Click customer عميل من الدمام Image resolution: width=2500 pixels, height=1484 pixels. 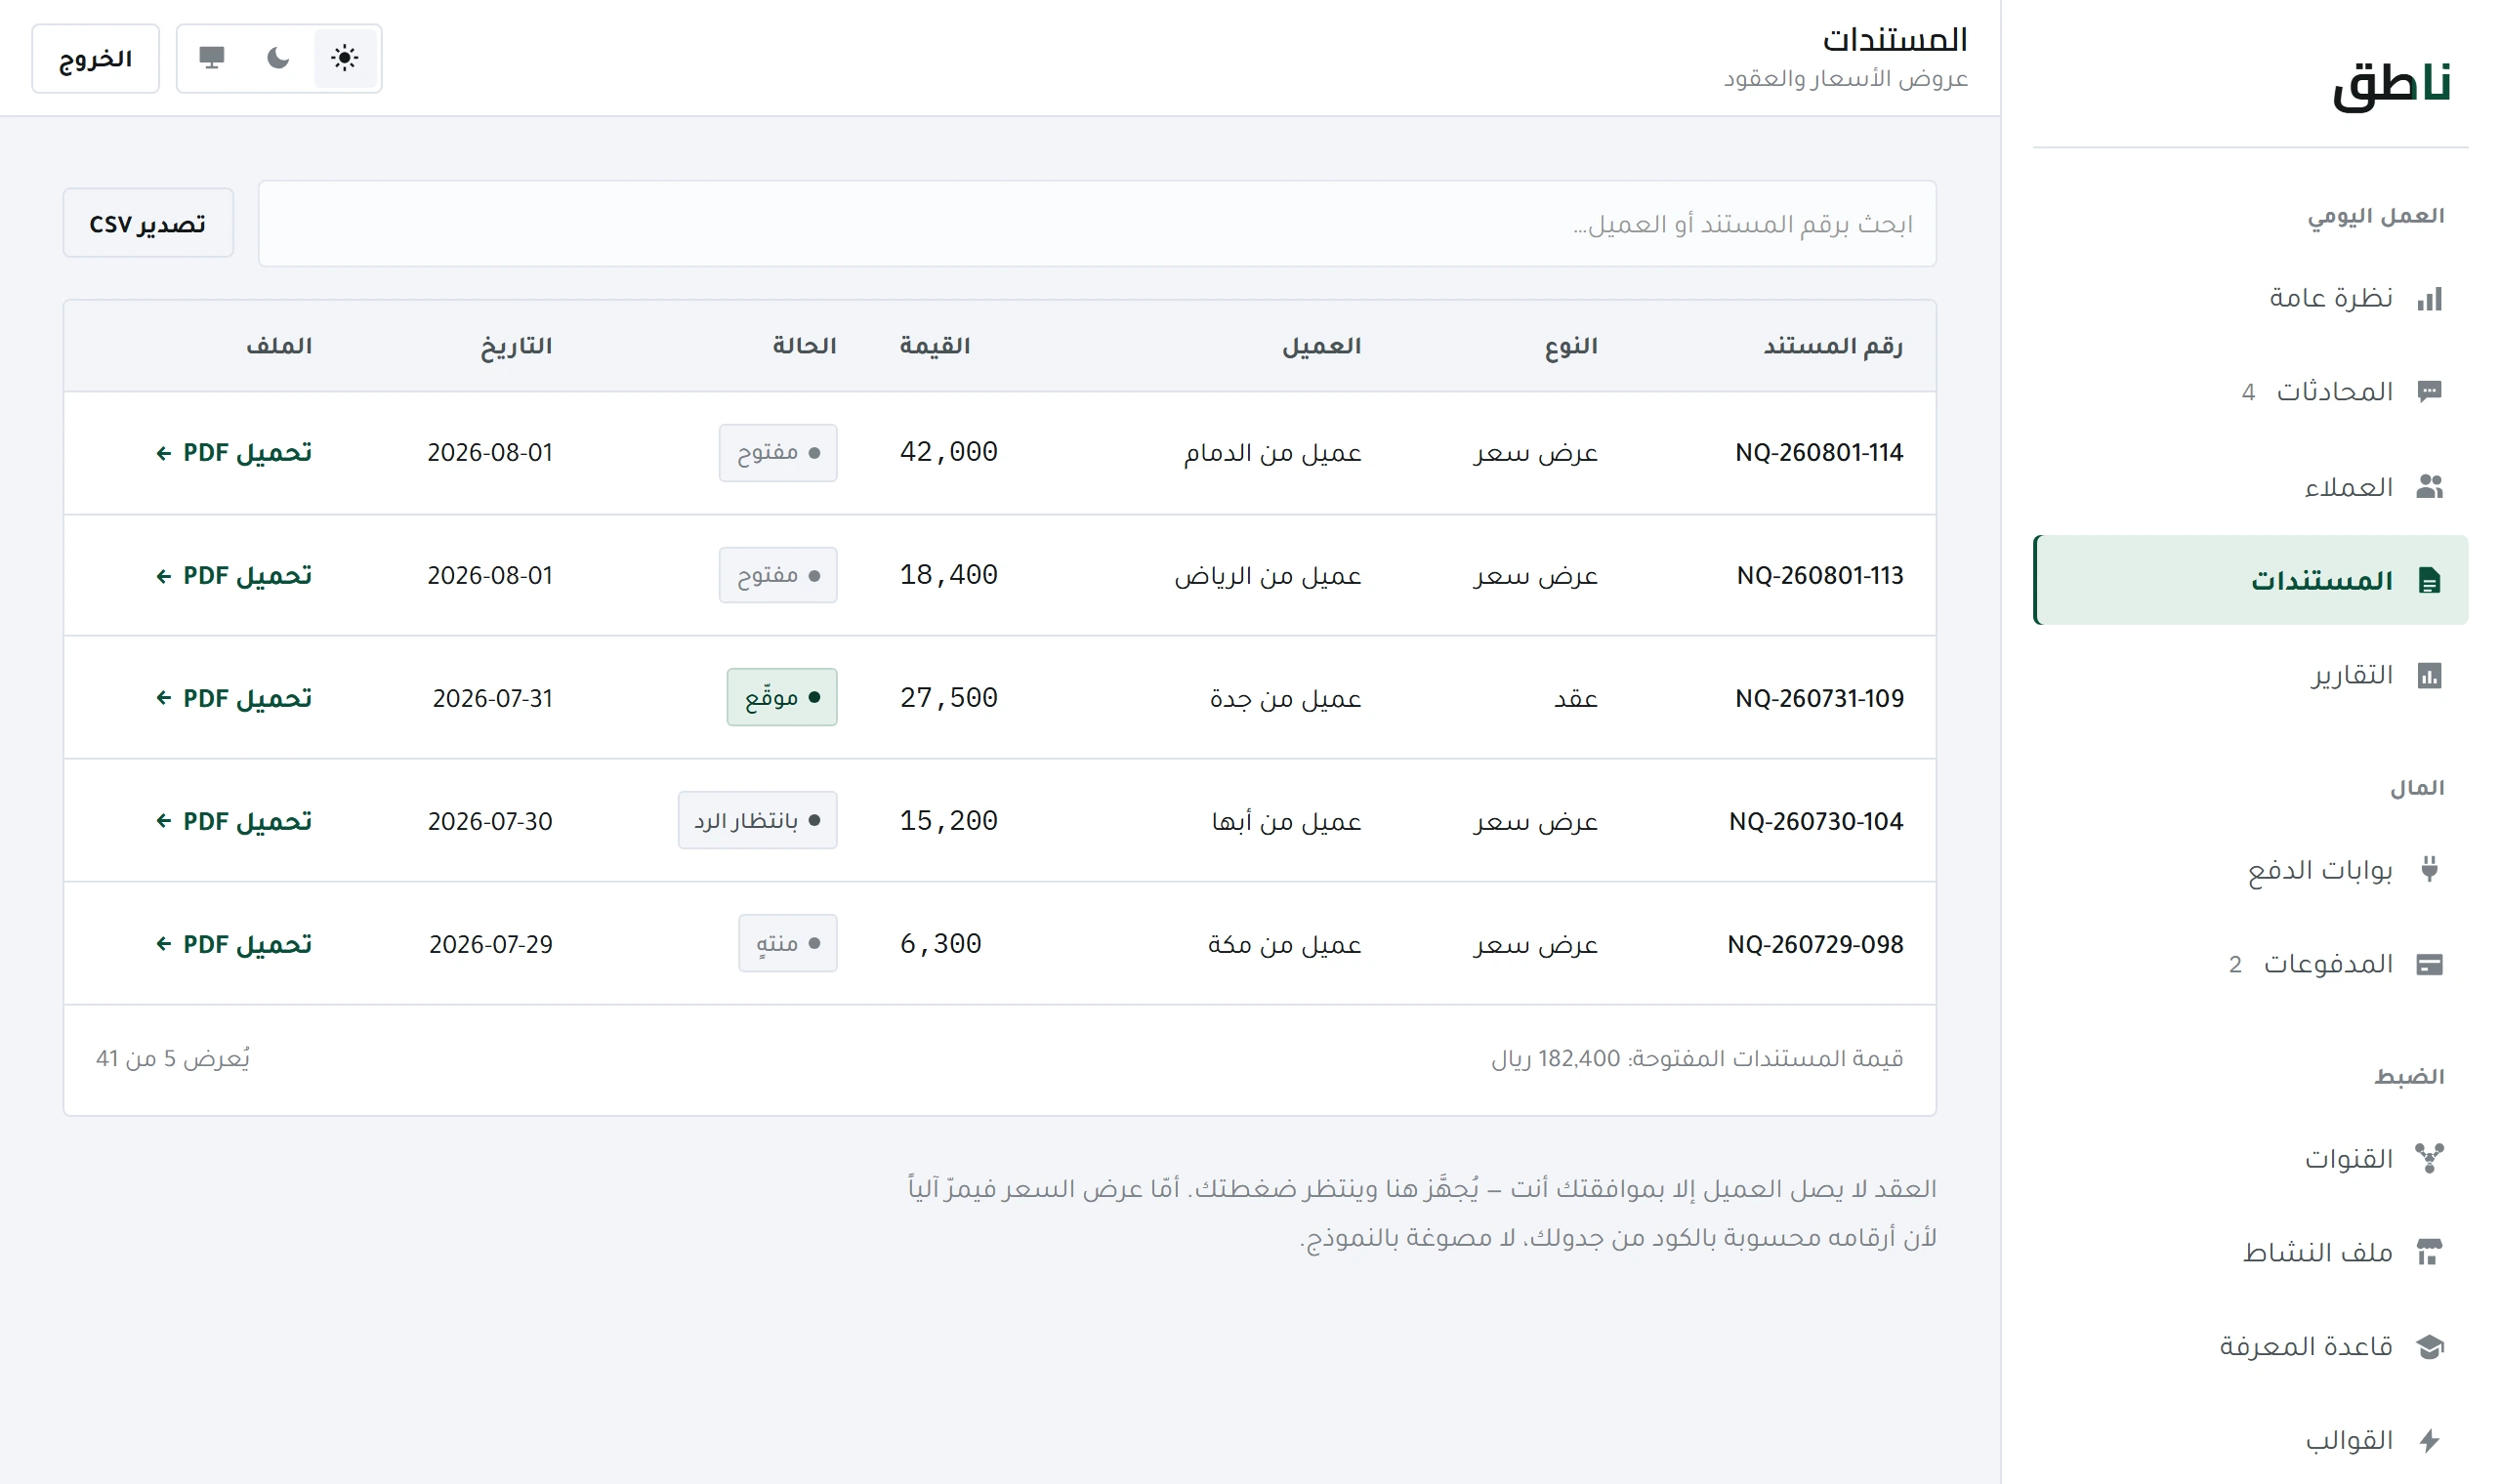click(x=1272, y=453)
